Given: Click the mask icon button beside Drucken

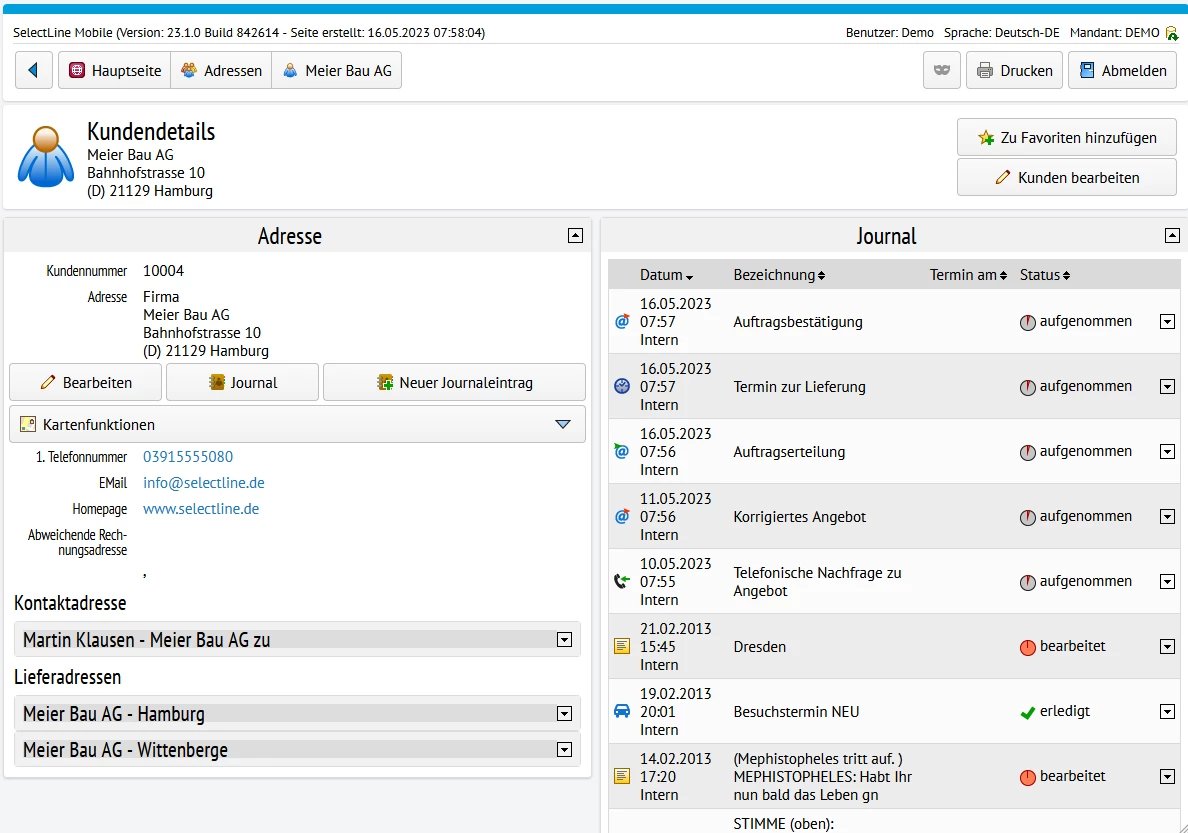Looking at the screenshot, I should (941, 71).
